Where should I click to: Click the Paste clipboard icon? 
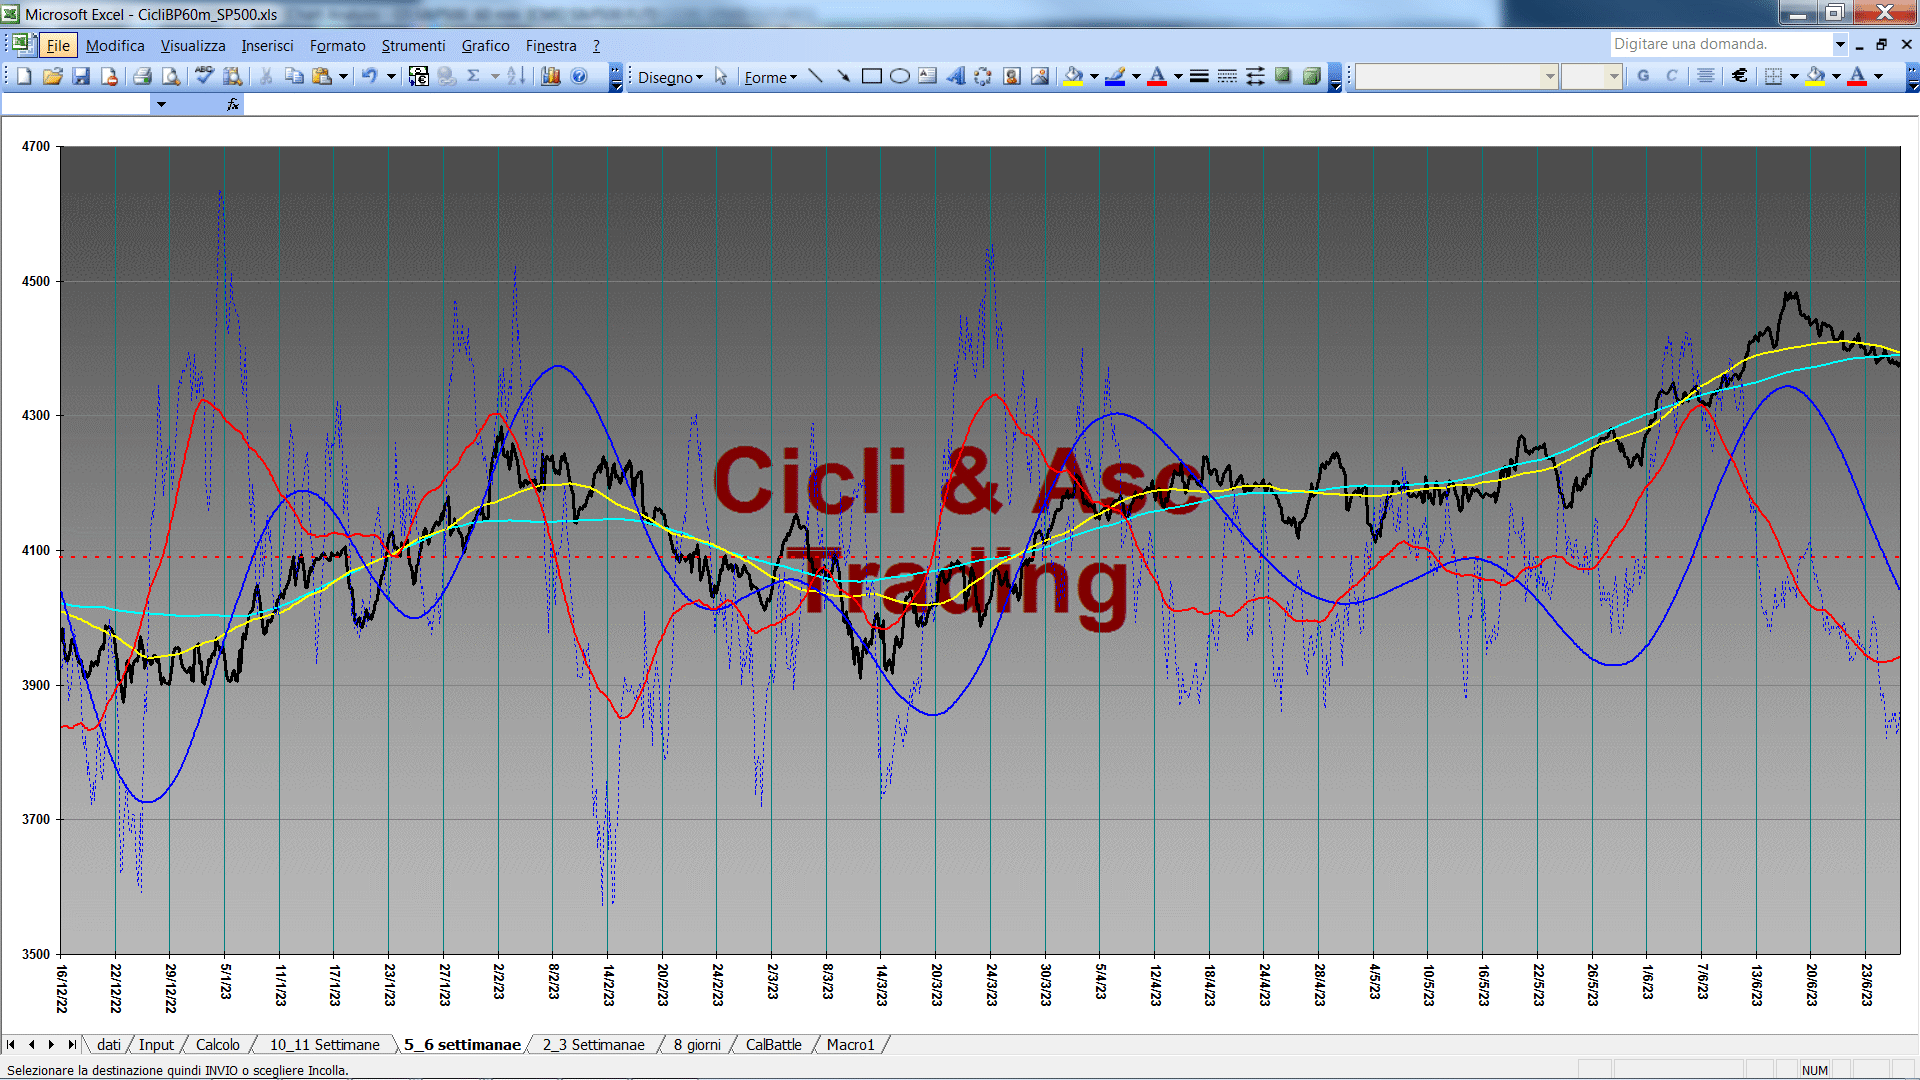tap(322, 76)
